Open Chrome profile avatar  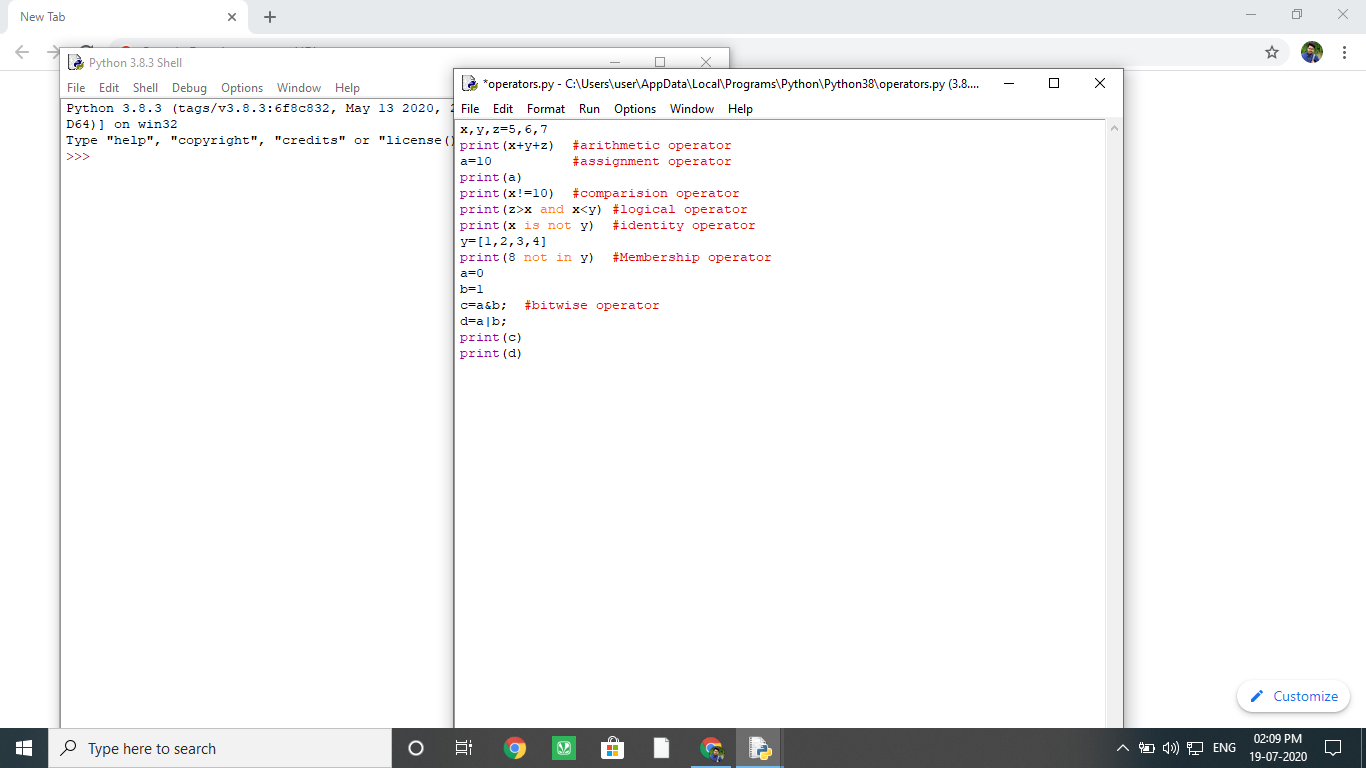coord(1312,52)
